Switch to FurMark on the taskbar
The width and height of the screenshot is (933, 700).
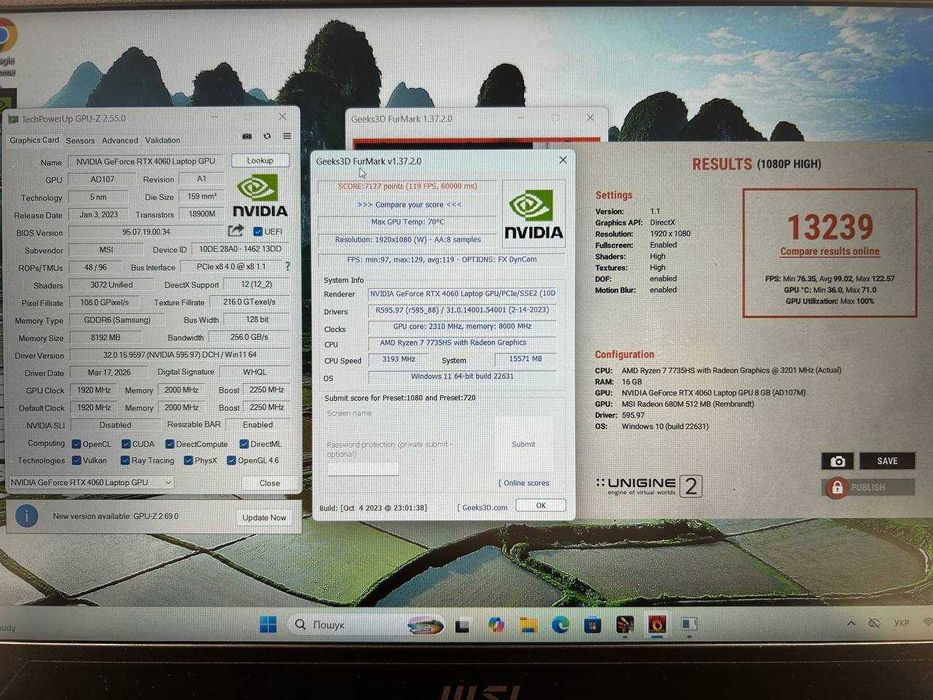tap(657, 624)
